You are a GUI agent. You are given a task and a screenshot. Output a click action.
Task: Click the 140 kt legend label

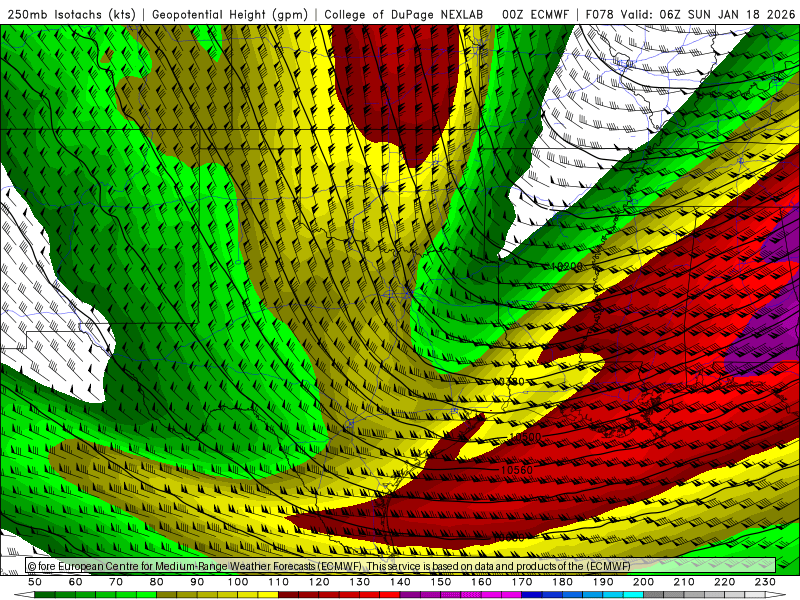(x=401, y=582)
